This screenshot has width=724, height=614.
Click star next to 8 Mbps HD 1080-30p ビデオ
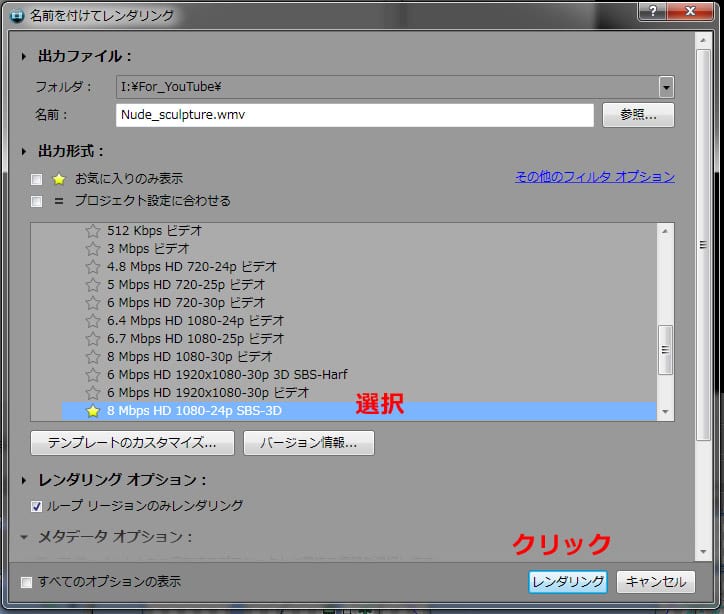coord(94,356)
